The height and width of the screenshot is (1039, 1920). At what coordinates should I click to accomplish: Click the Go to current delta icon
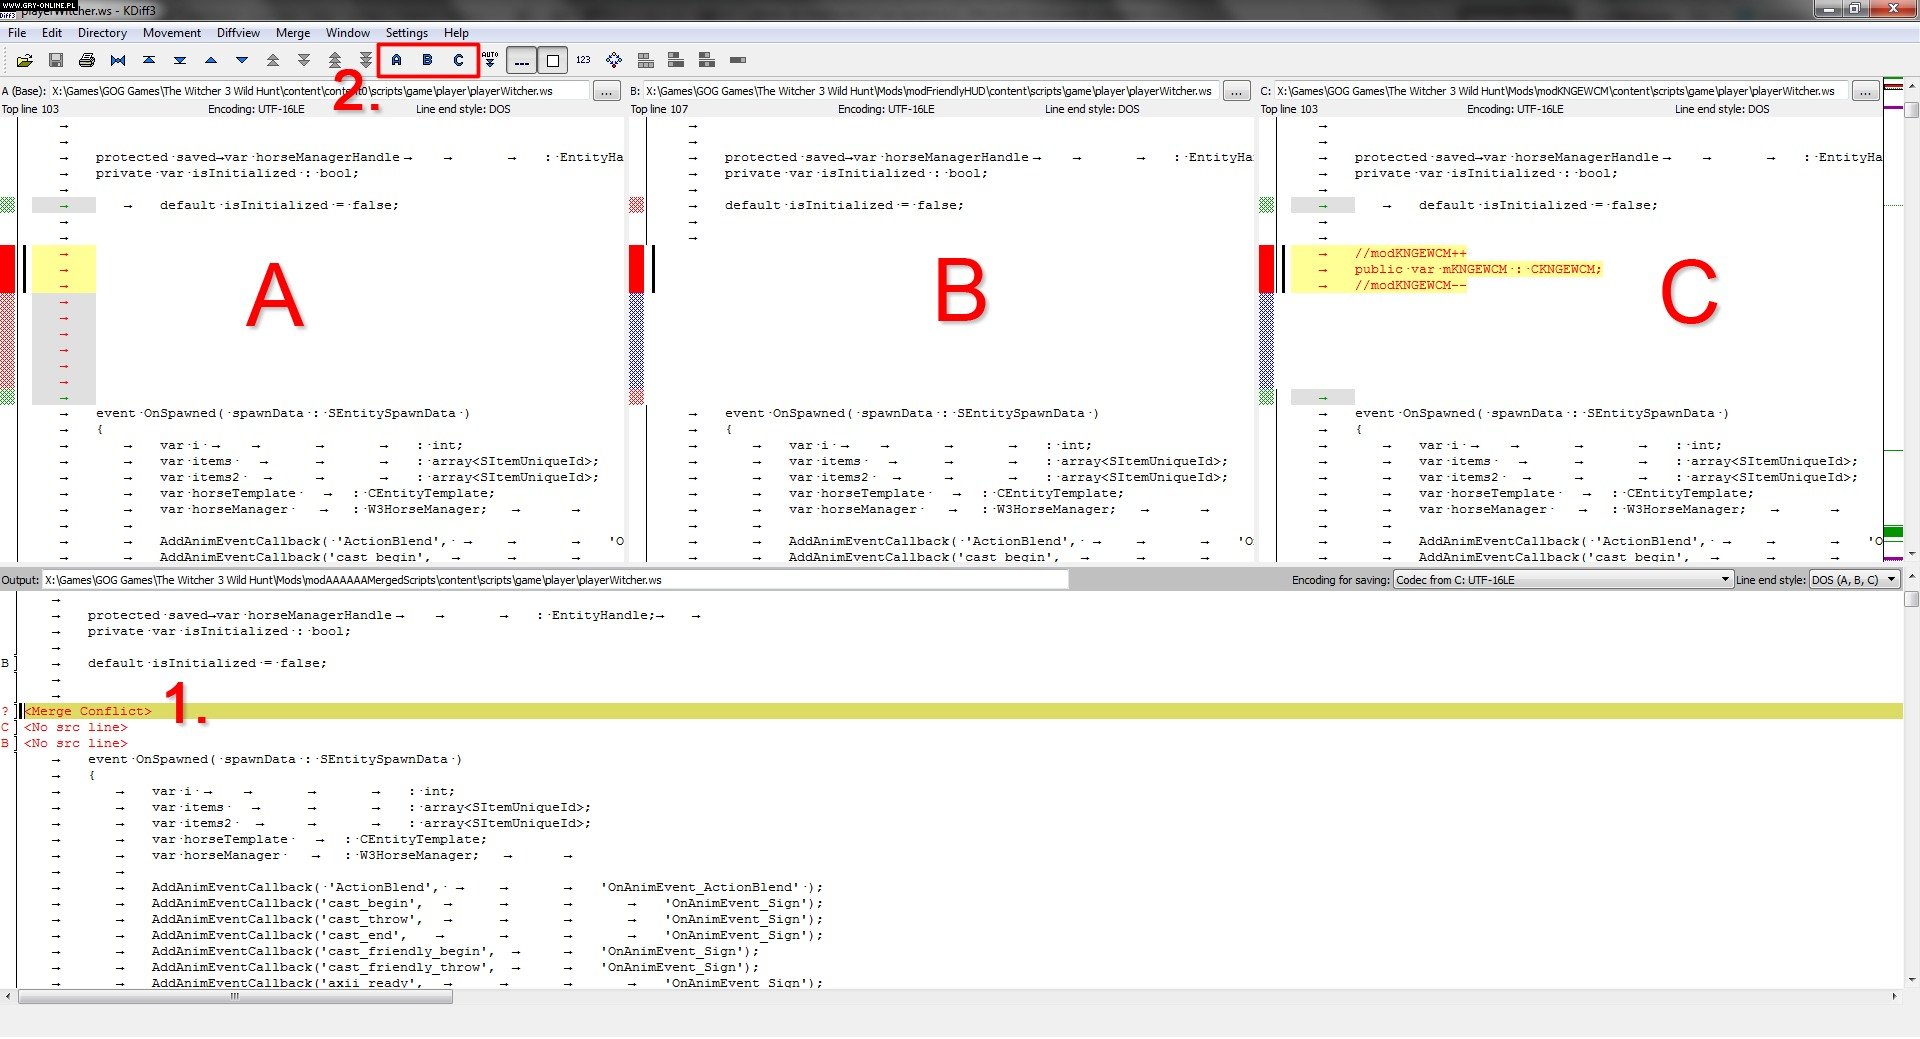click(x=118, y=60)
